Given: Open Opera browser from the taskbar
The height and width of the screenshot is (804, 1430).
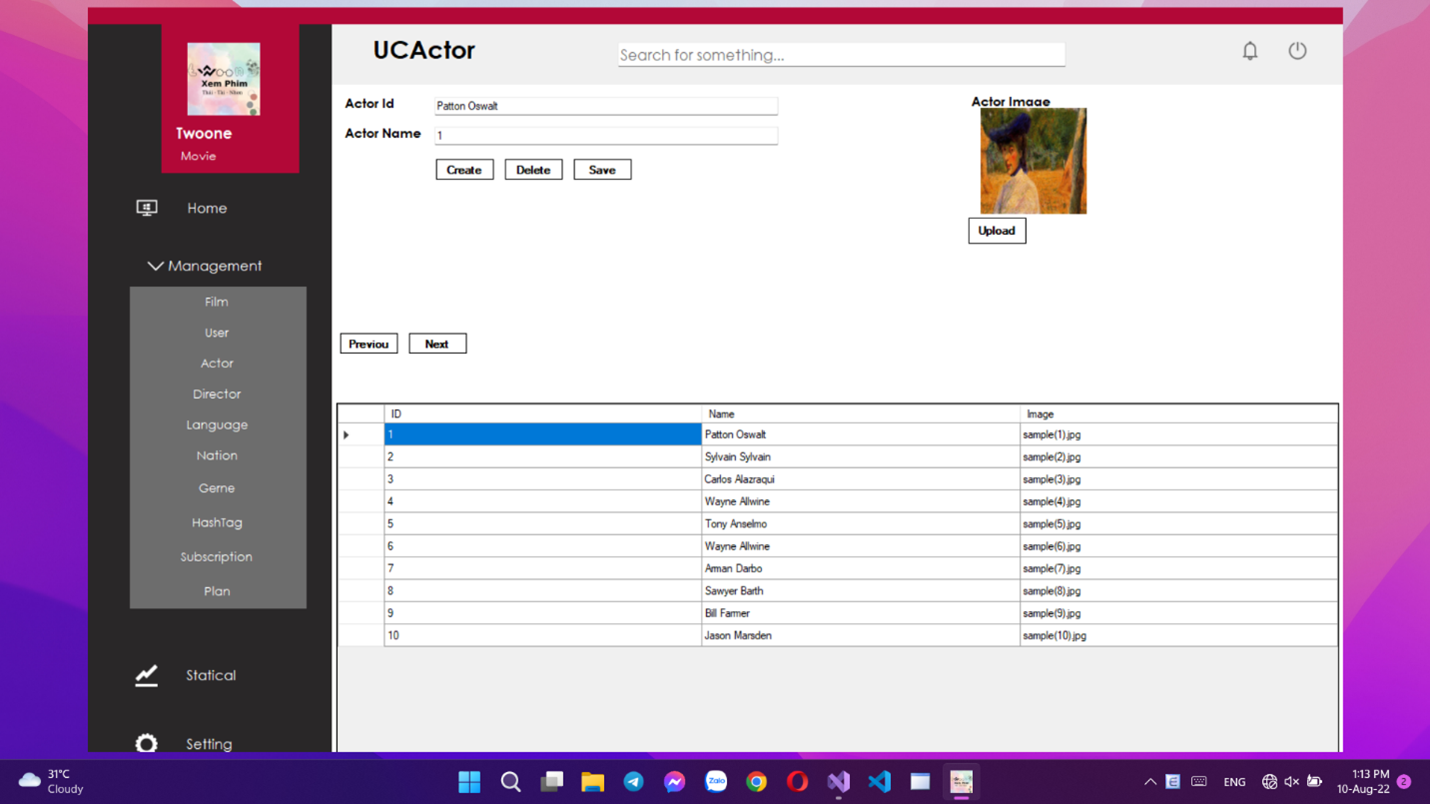Looking at the screenshot, I should click(797, 782).
